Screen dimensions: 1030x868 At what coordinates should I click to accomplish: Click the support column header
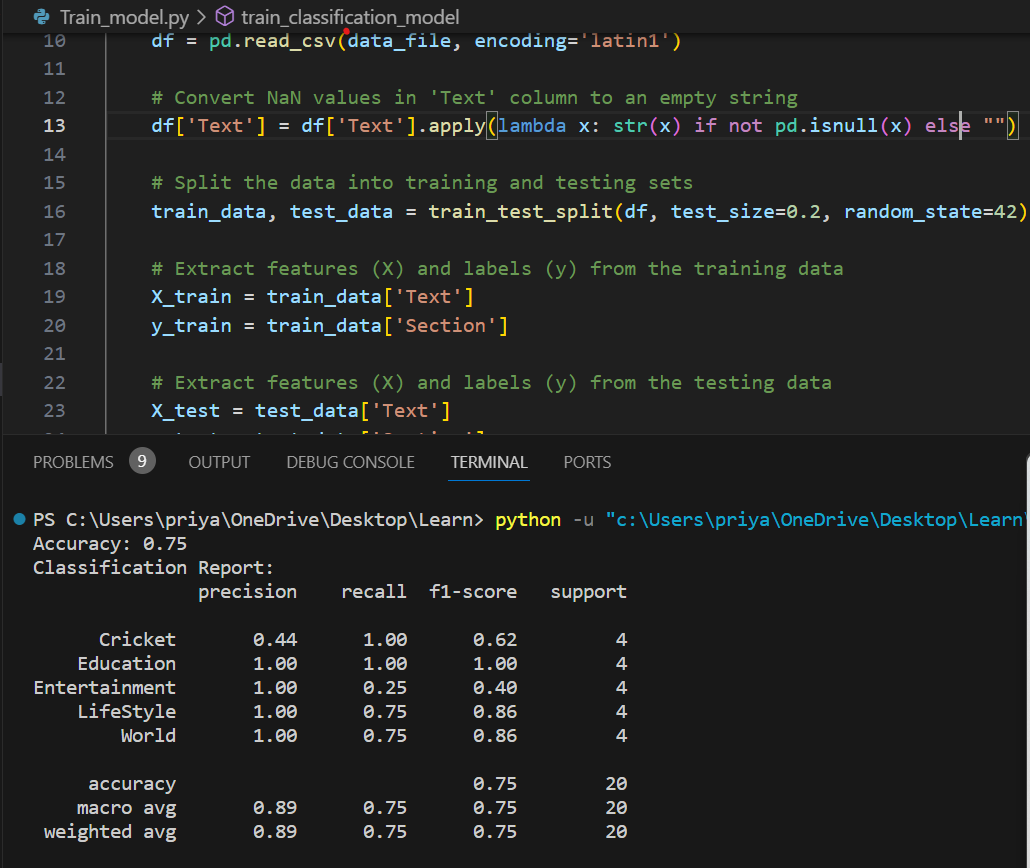pyautogui.click(x=589, y=592)
